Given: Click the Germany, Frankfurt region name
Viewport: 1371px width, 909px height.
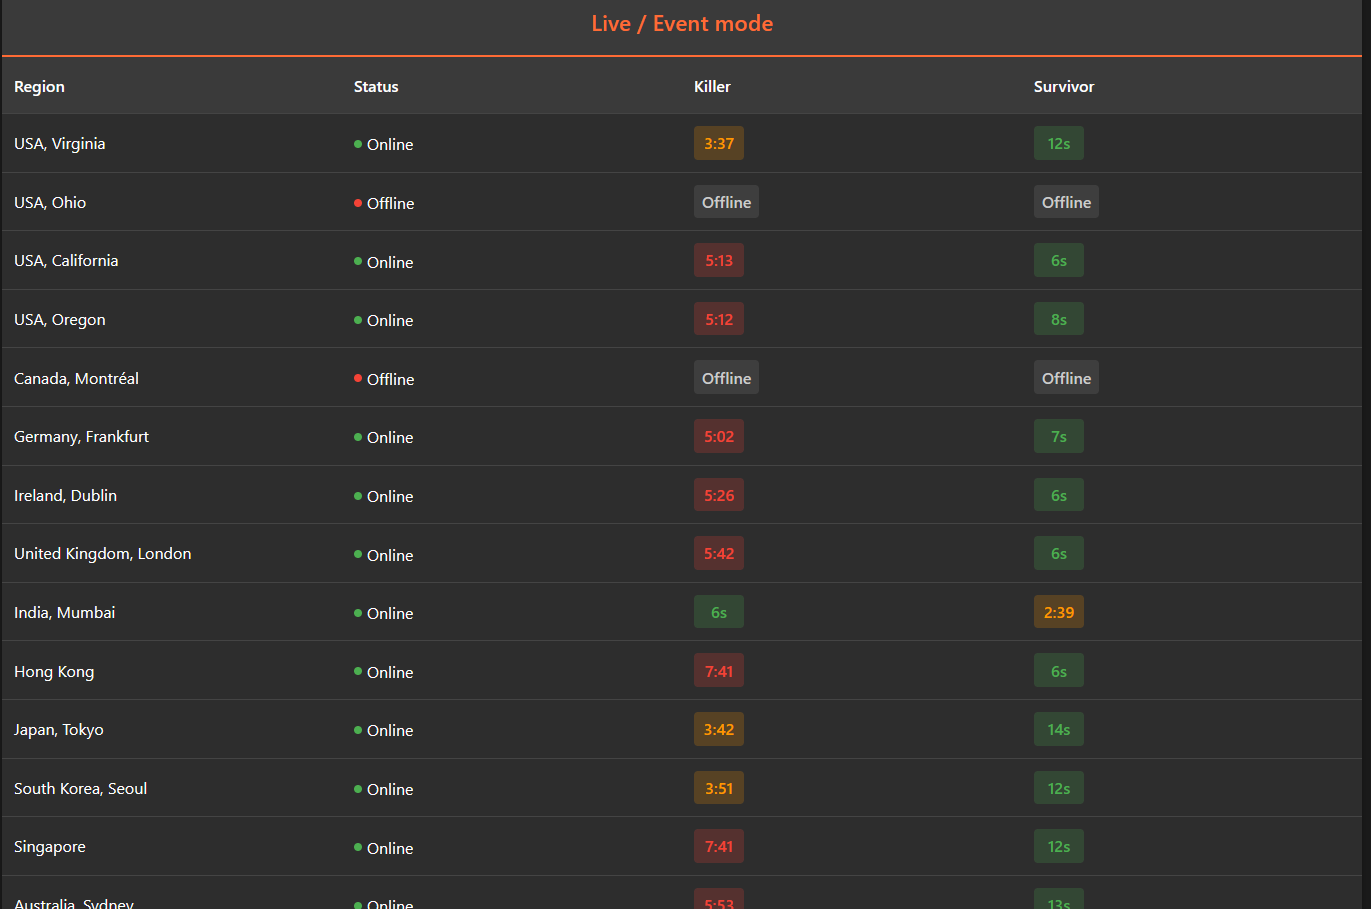Looking at the screenshot, I should (x=81, y=437).
